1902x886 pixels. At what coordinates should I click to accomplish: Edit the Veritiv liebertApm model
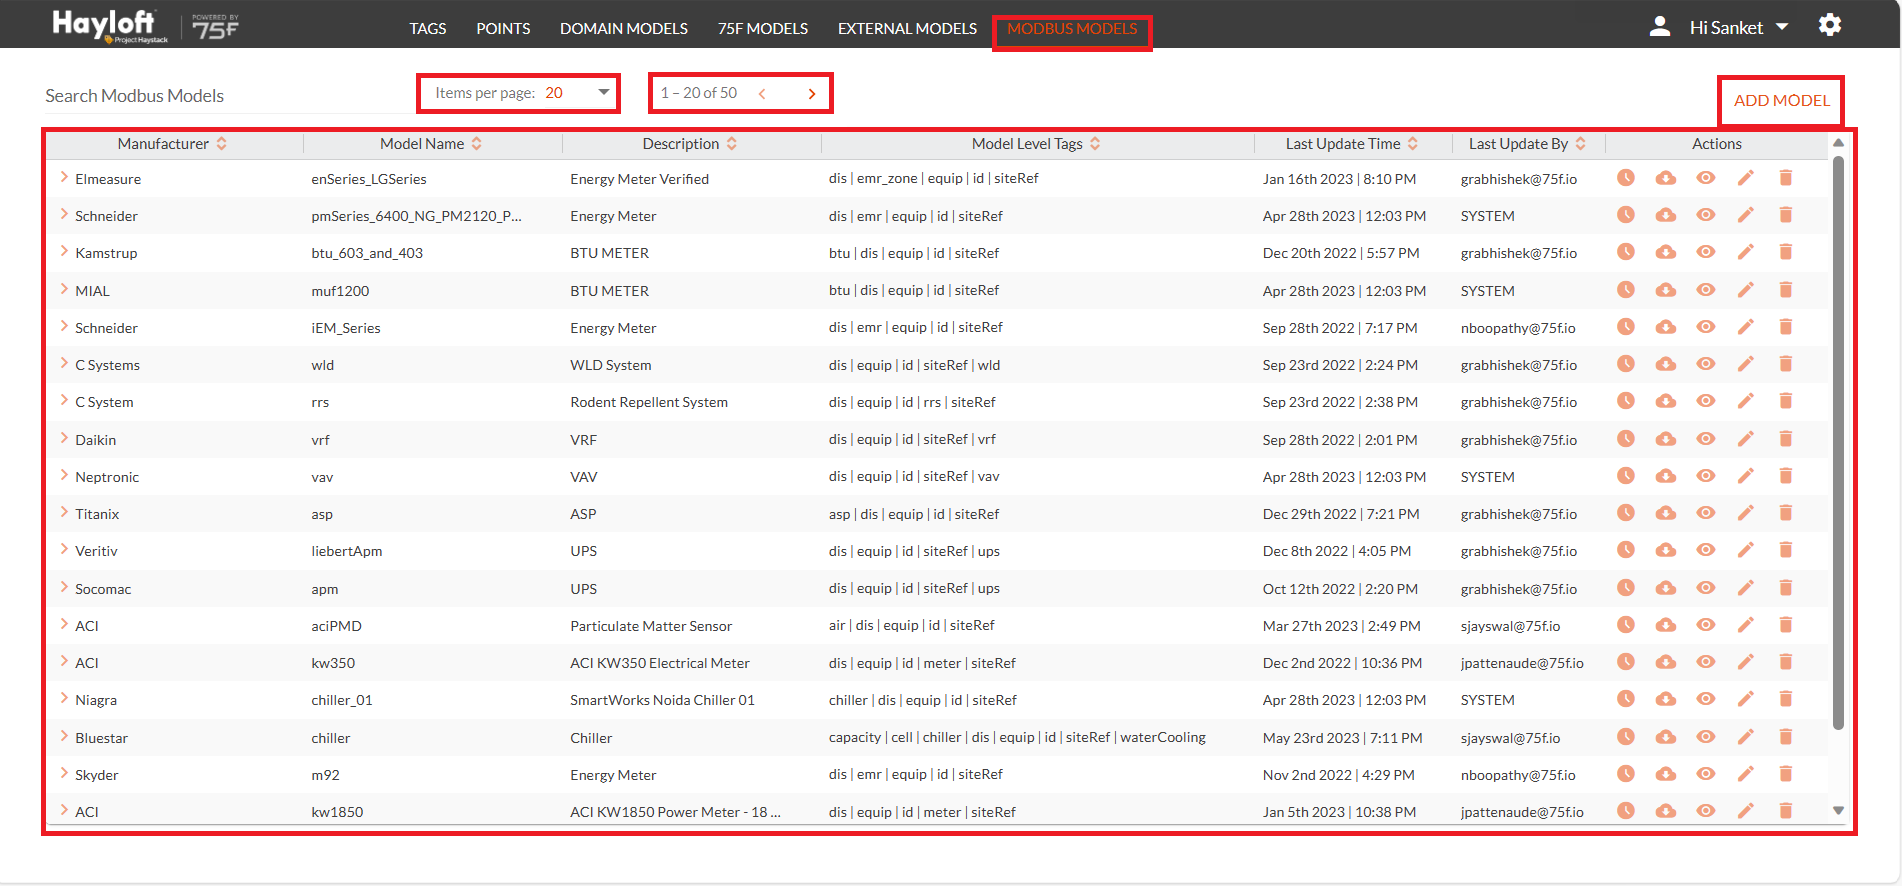click(1746, 550)
